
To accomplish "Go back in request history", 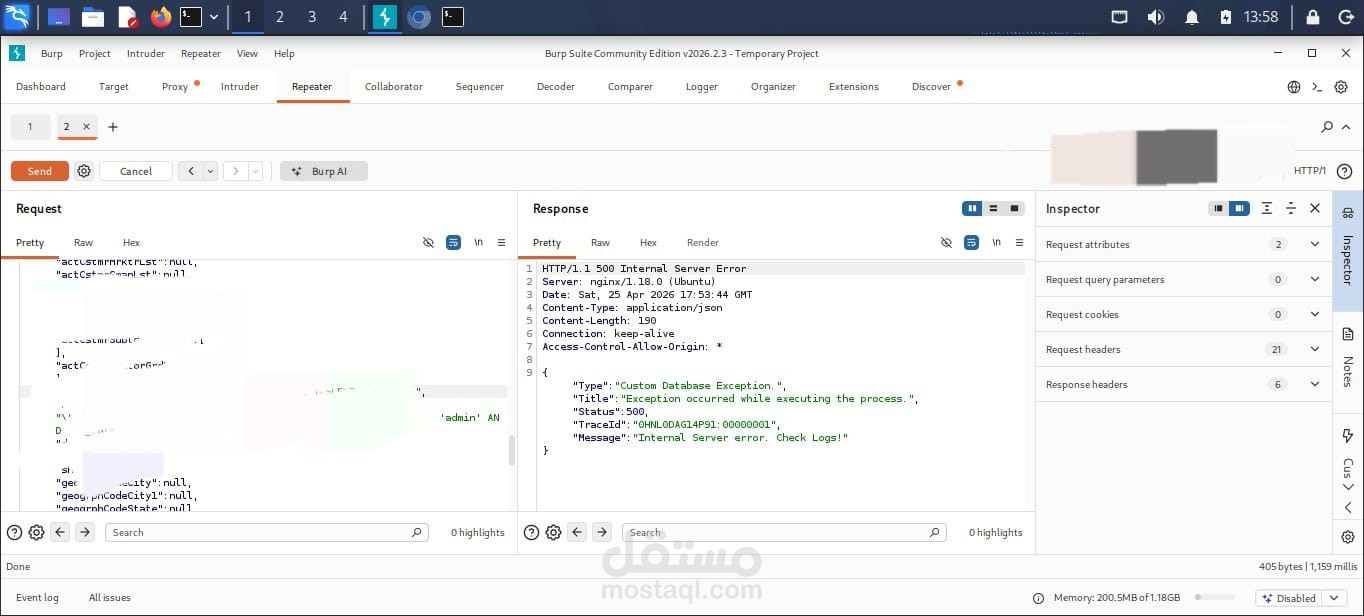I will [190, 171].
